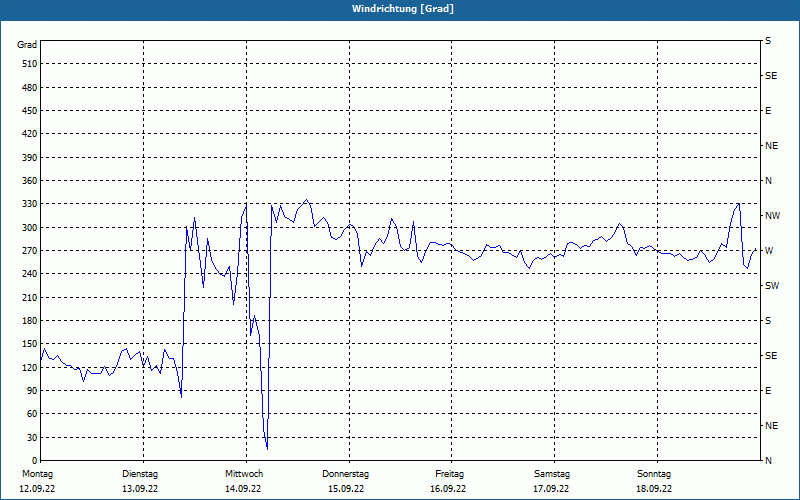Screen dimensions: 800x500
Task: Click the date 13.09.22
Action: click(x=140, y=489)
